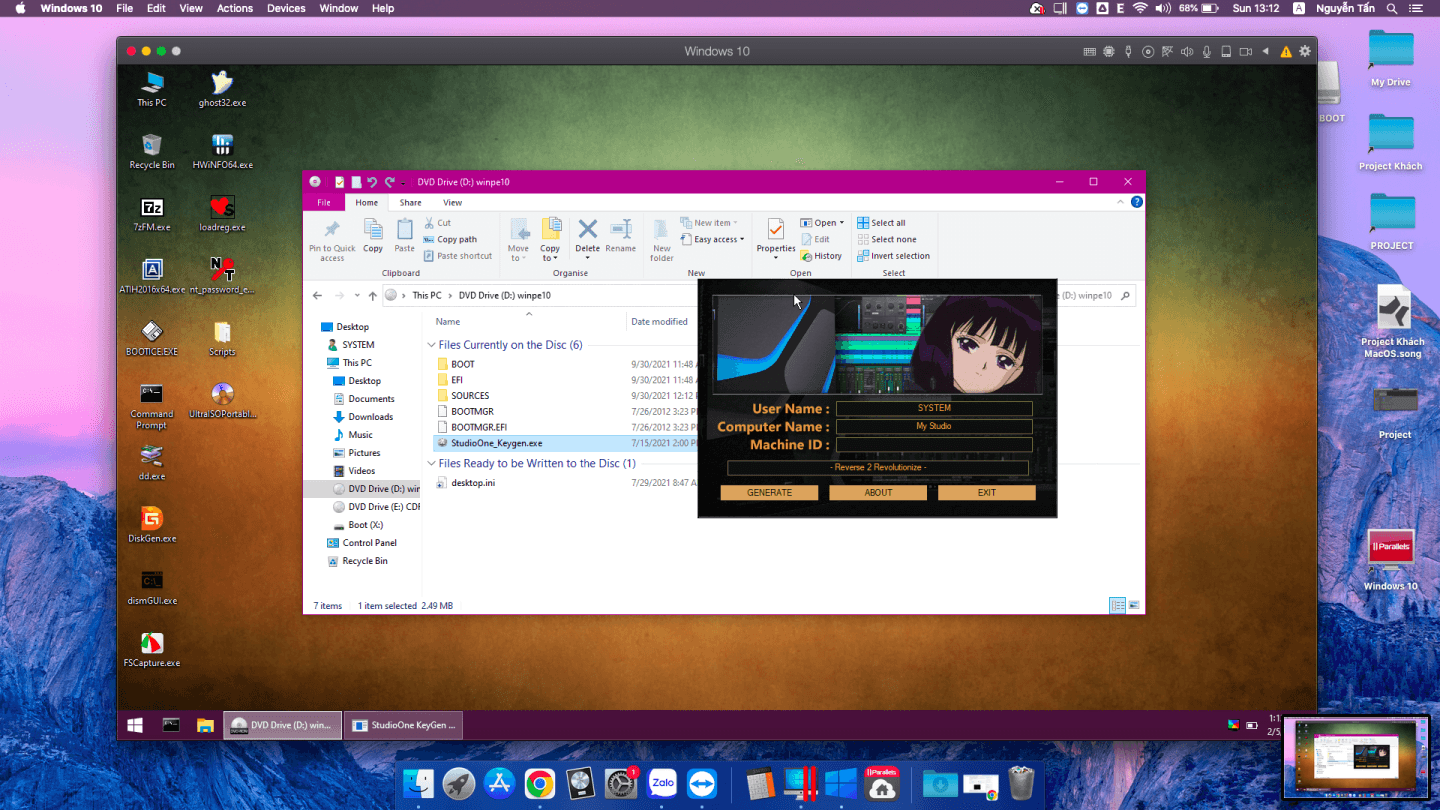Screen dimensions: 1440x810
Task: Open macOS Devices menu
Action: [x=286, y=8]
